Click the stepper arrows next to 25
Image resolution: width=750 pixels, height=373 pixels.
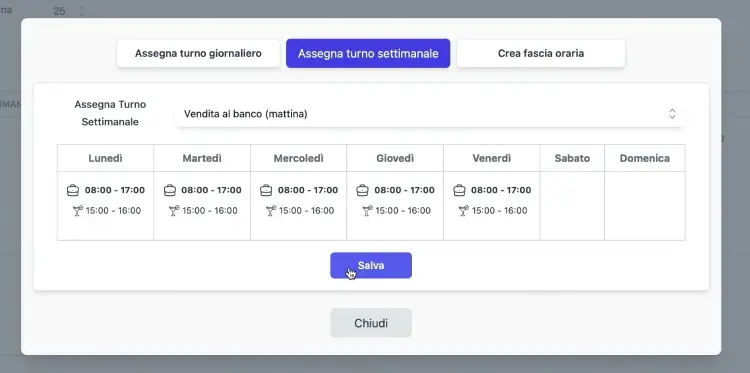tap(81, 11)
